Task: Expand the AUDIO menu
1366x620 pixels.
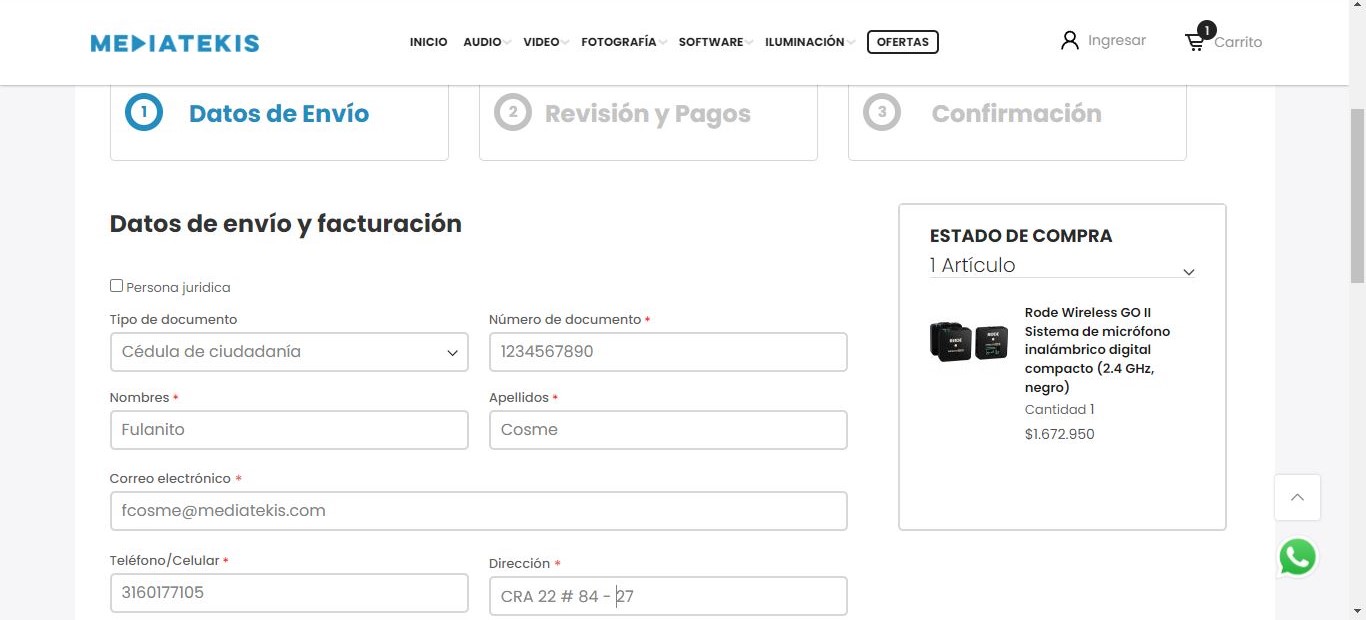Action: [487, 42]
